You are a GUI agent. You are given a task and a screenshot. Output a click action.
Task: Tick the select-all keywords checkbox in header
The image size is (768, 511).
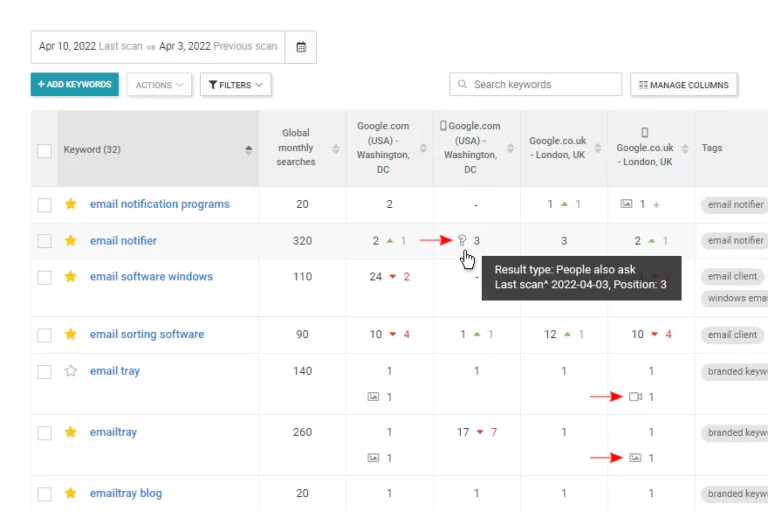(45, 150)
